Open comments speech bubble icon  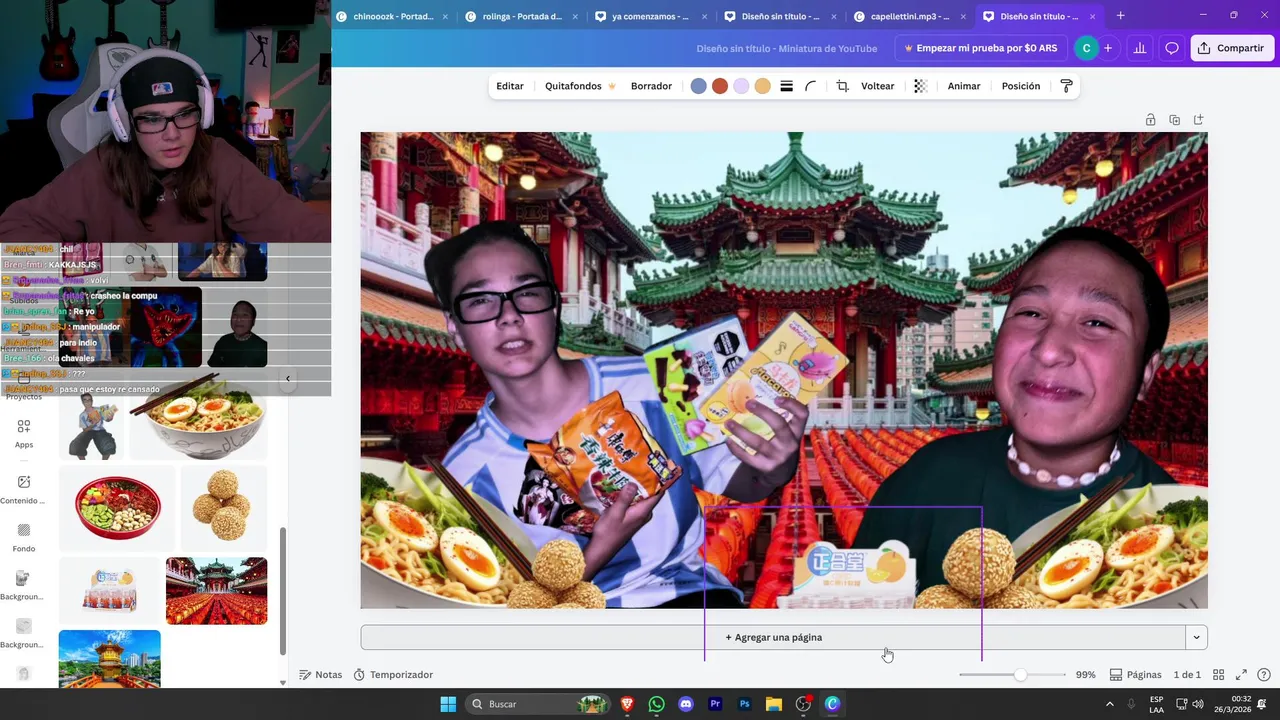[x=1172, y=48]
